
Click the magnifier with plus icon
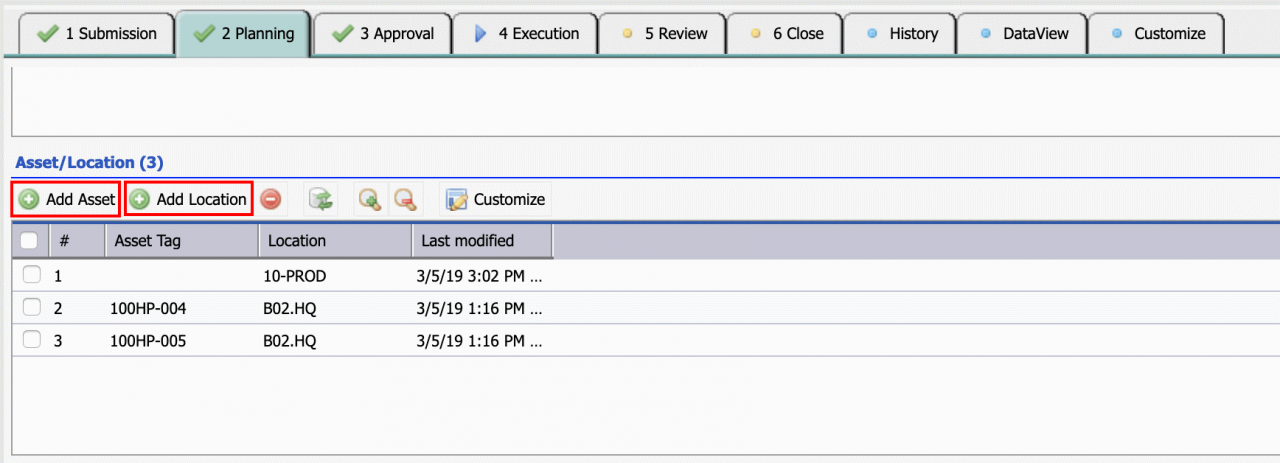coord(370,199)
